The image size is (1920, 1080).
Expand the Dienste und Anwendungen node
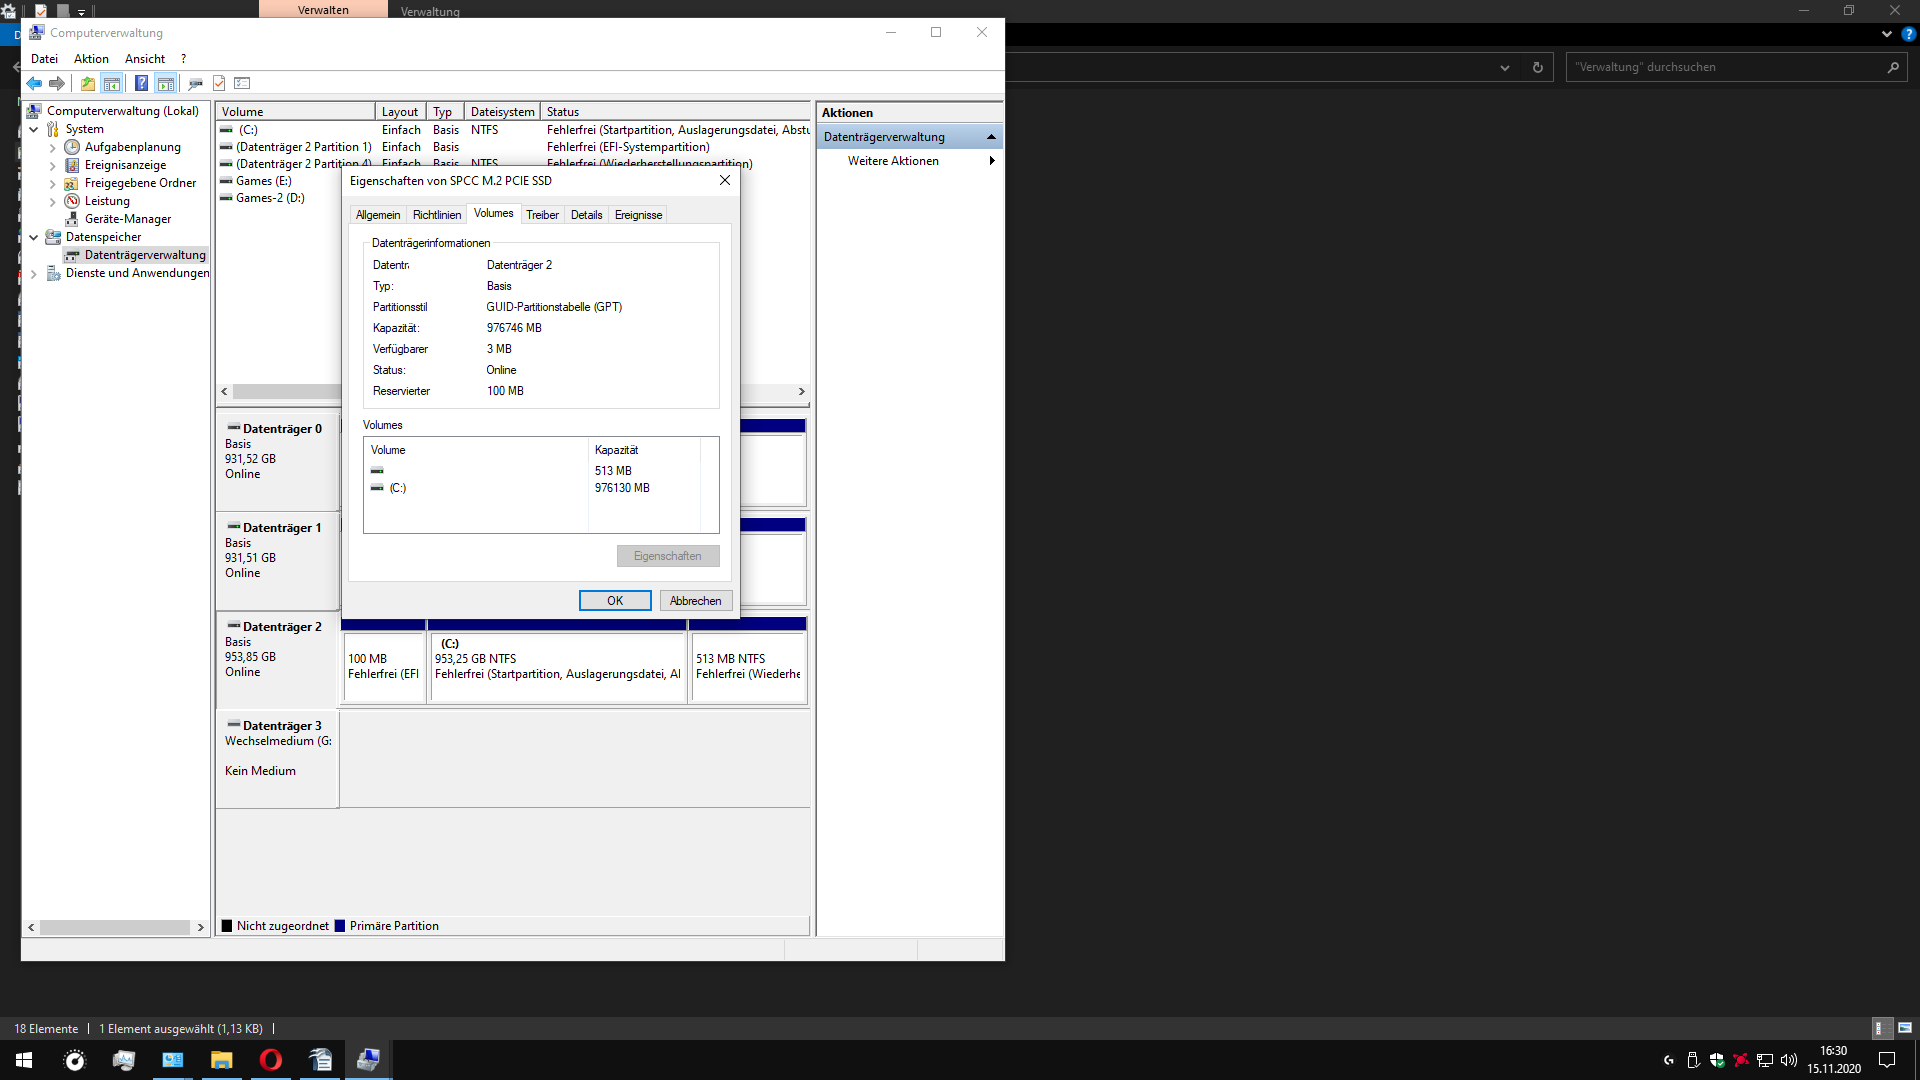[x=34, y=274]
